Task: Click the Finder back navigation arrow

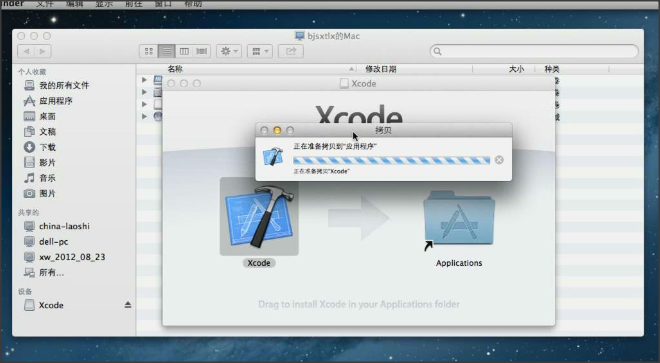Action: [x=26, y=51]
